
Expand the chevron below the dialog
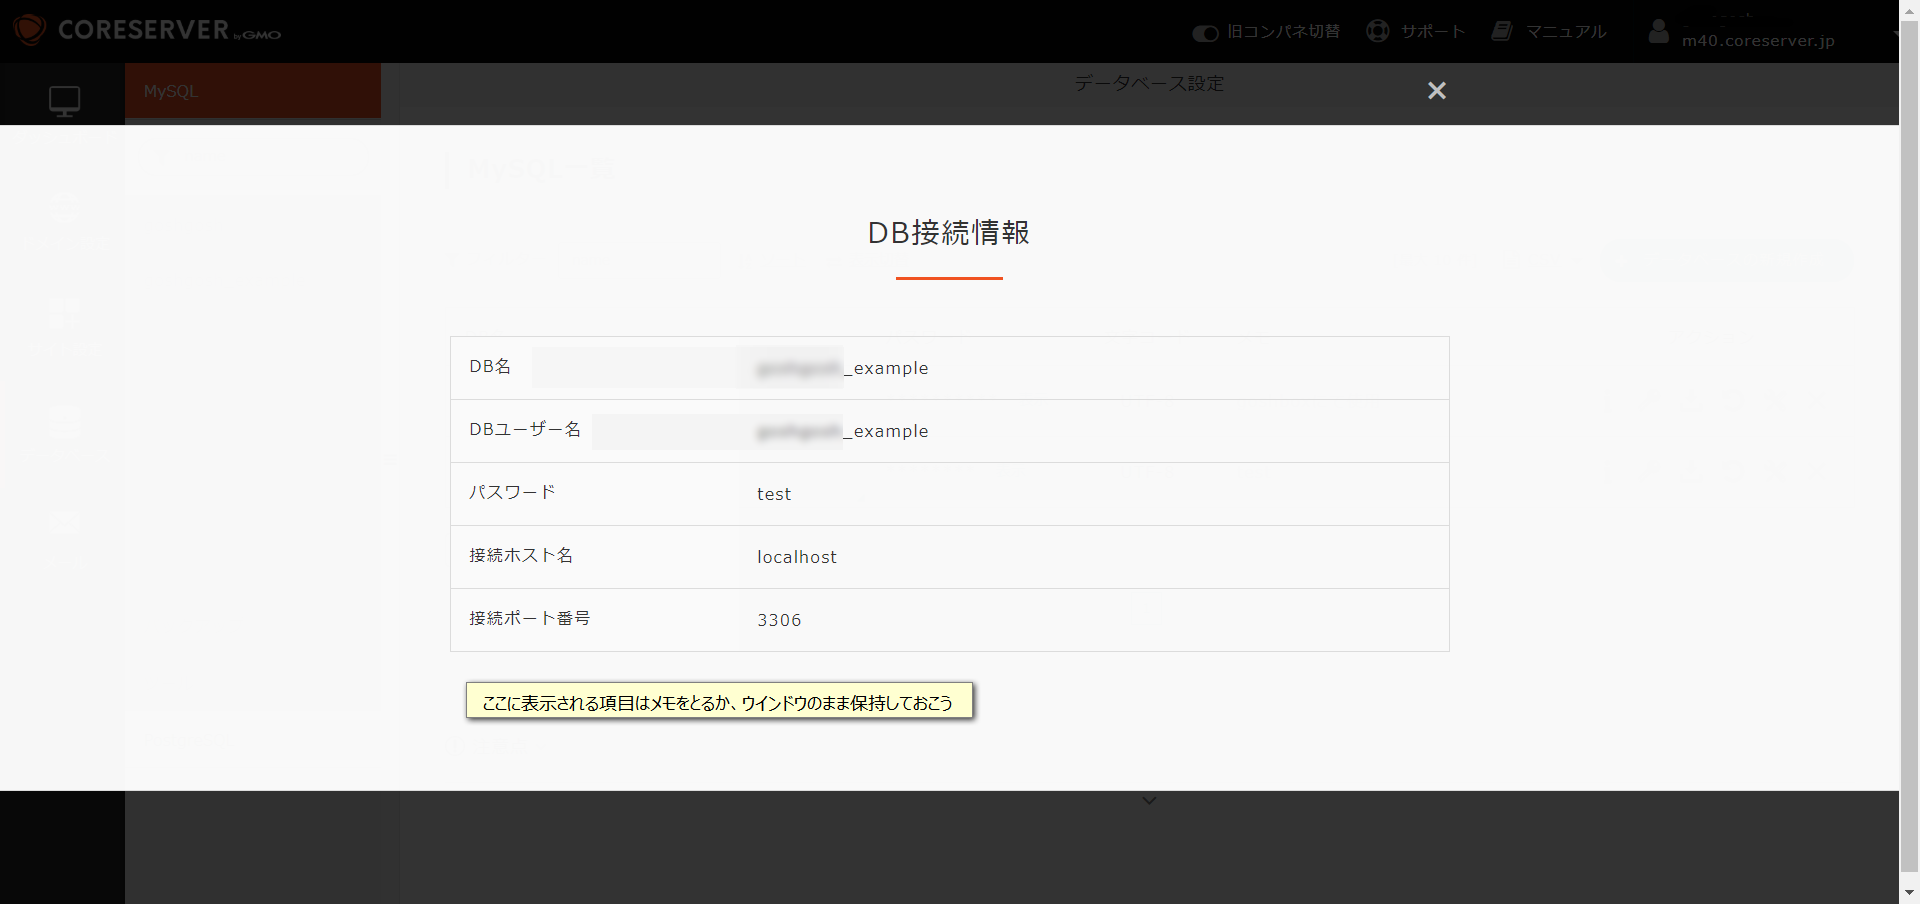tap(1149, 800)
